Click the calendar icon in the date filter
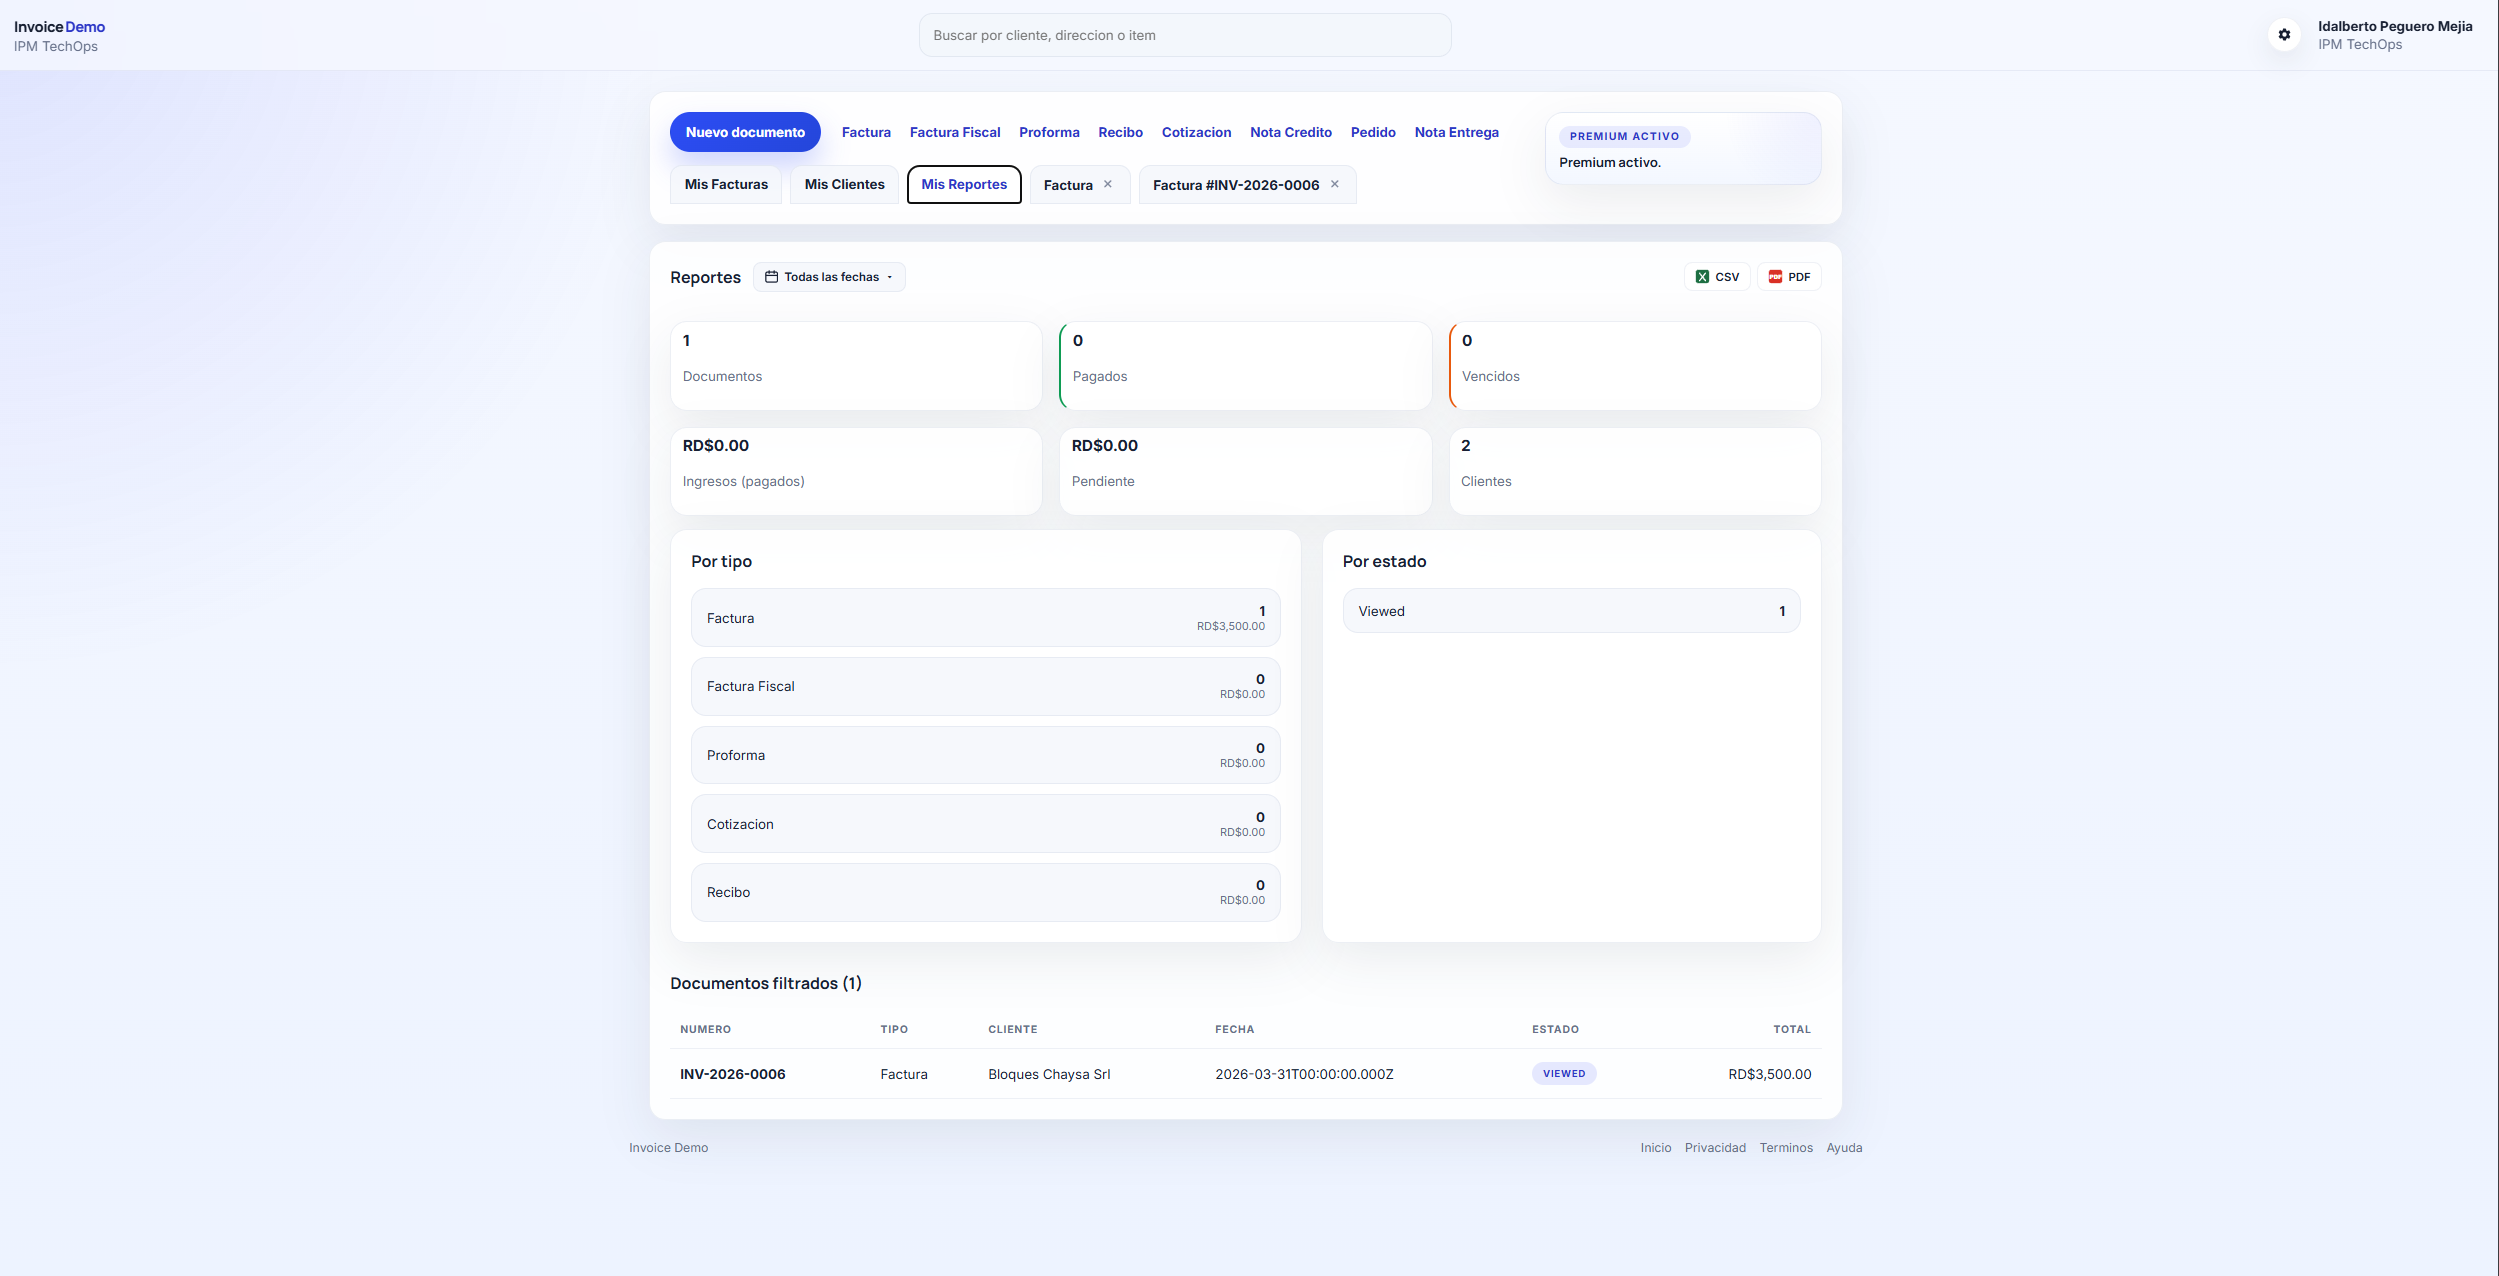 (770, 276)
